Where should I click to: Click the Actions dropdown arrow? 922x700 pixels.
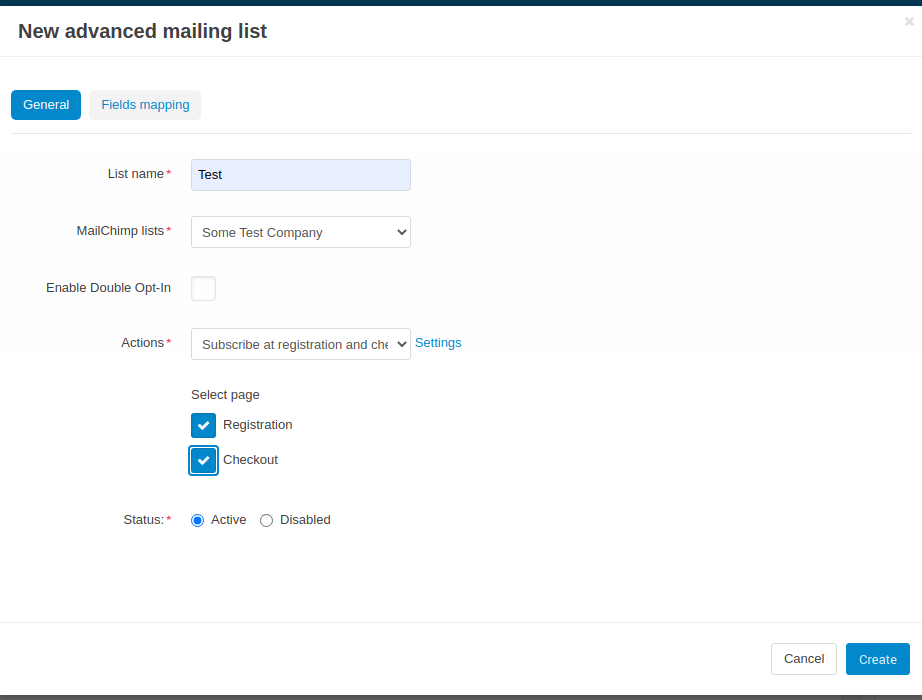402,344
